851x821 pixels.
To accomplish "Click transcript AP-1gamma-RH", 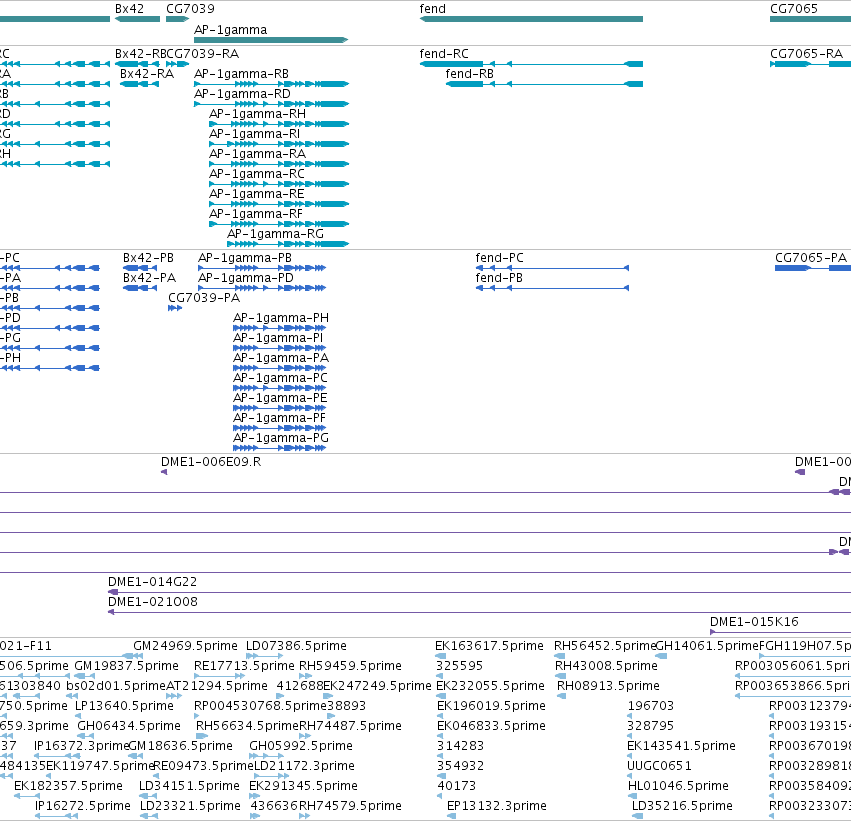I will coord(258,114).
